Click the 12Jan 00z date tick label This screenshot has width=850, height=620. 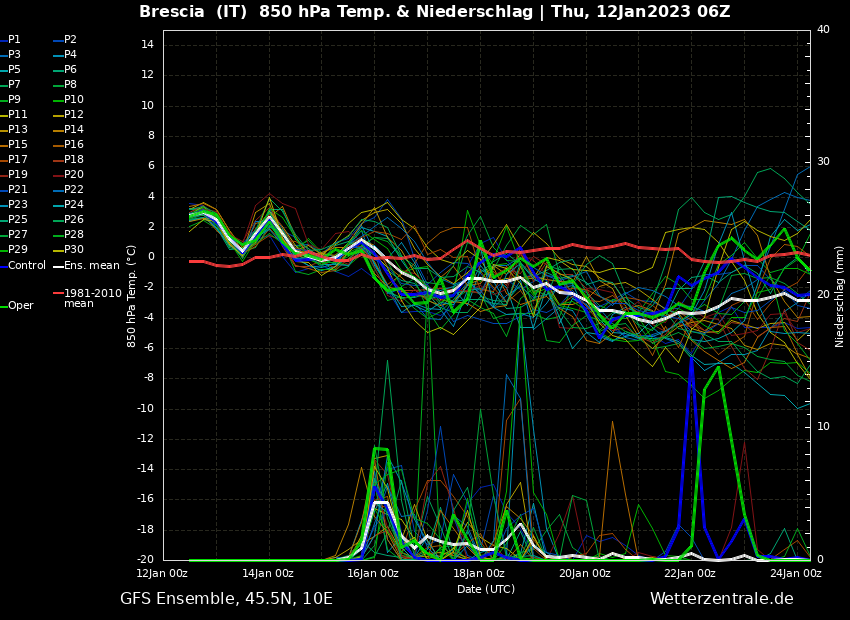click(x=162, y=574)
